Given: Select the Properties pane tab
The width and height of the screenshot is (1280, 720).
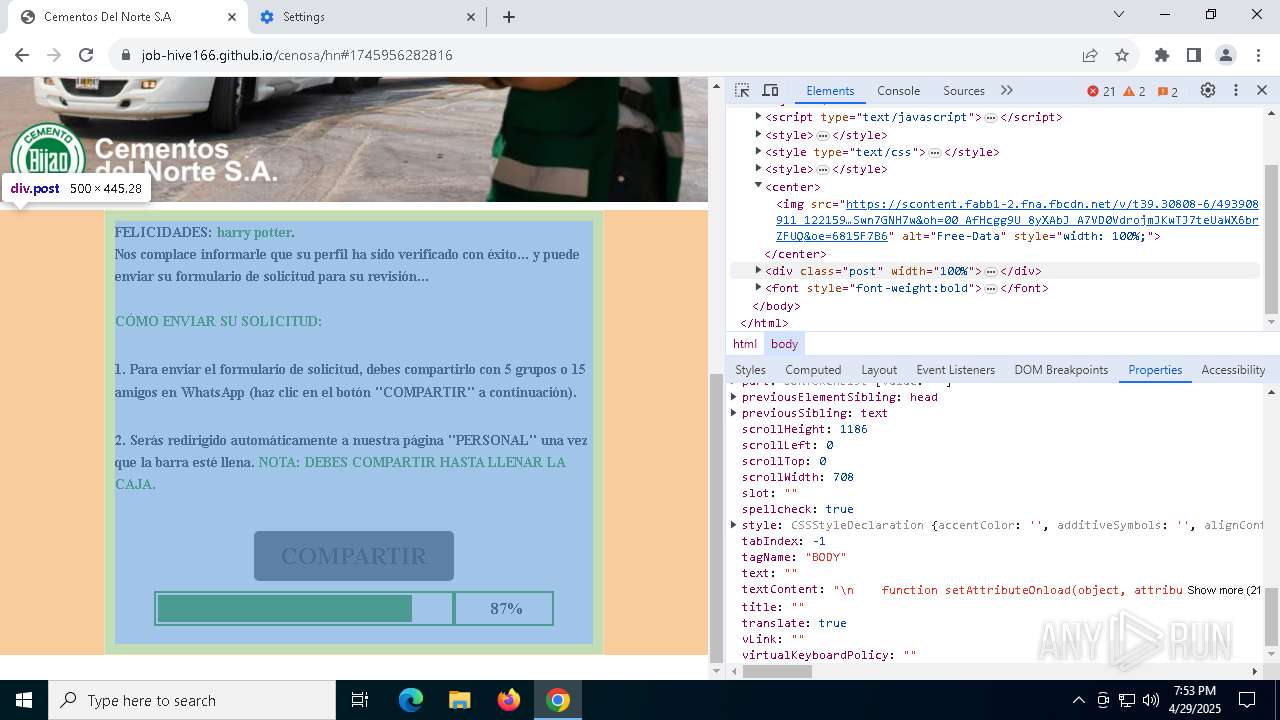Looking at the screenshot, I should tap(1155, 370).
